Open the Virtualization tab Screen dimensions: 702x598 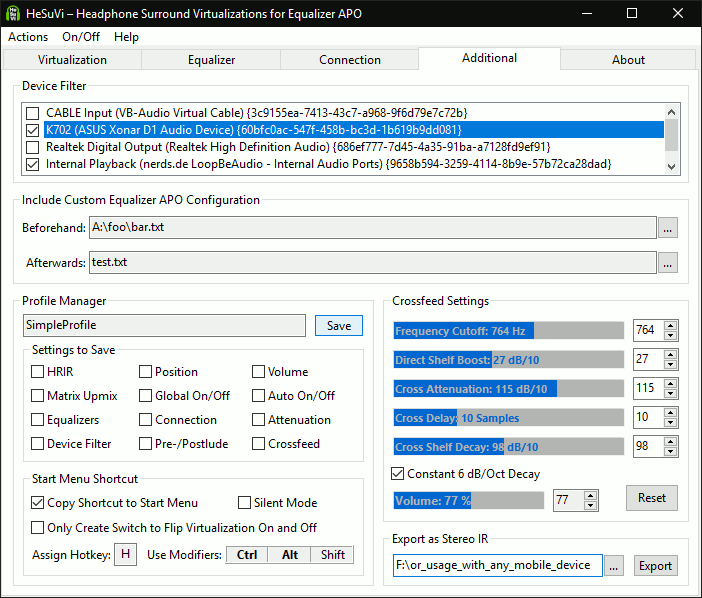click(72, 60)
